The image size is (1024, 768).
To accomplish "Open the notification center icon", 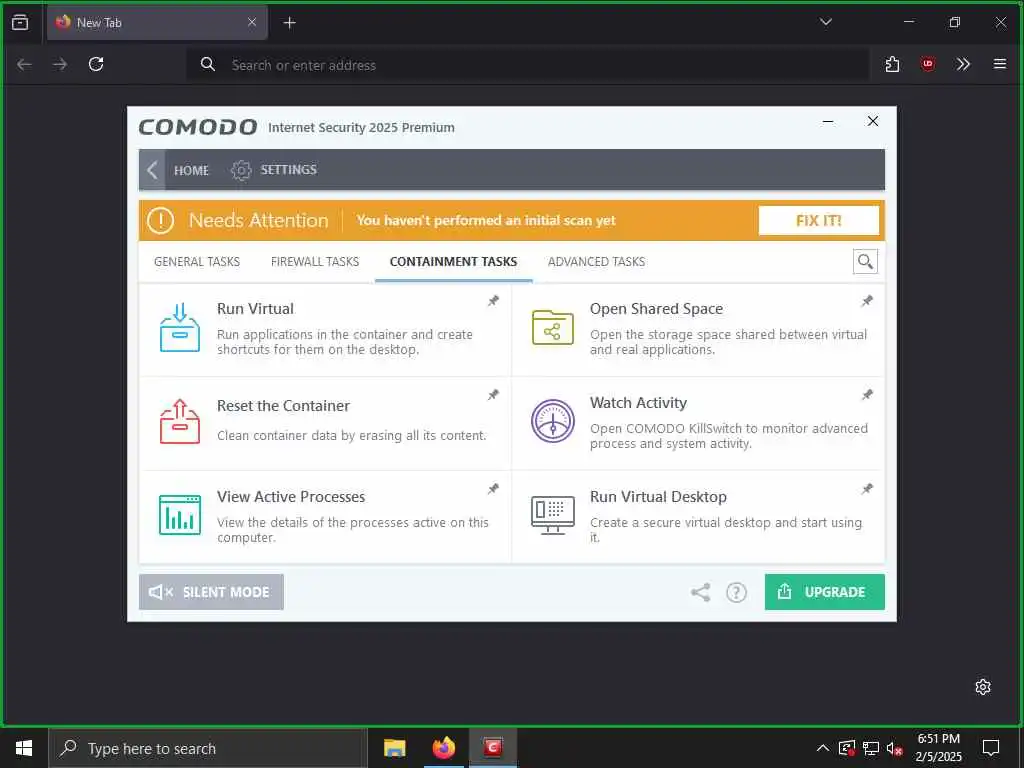I will (991, 748).
